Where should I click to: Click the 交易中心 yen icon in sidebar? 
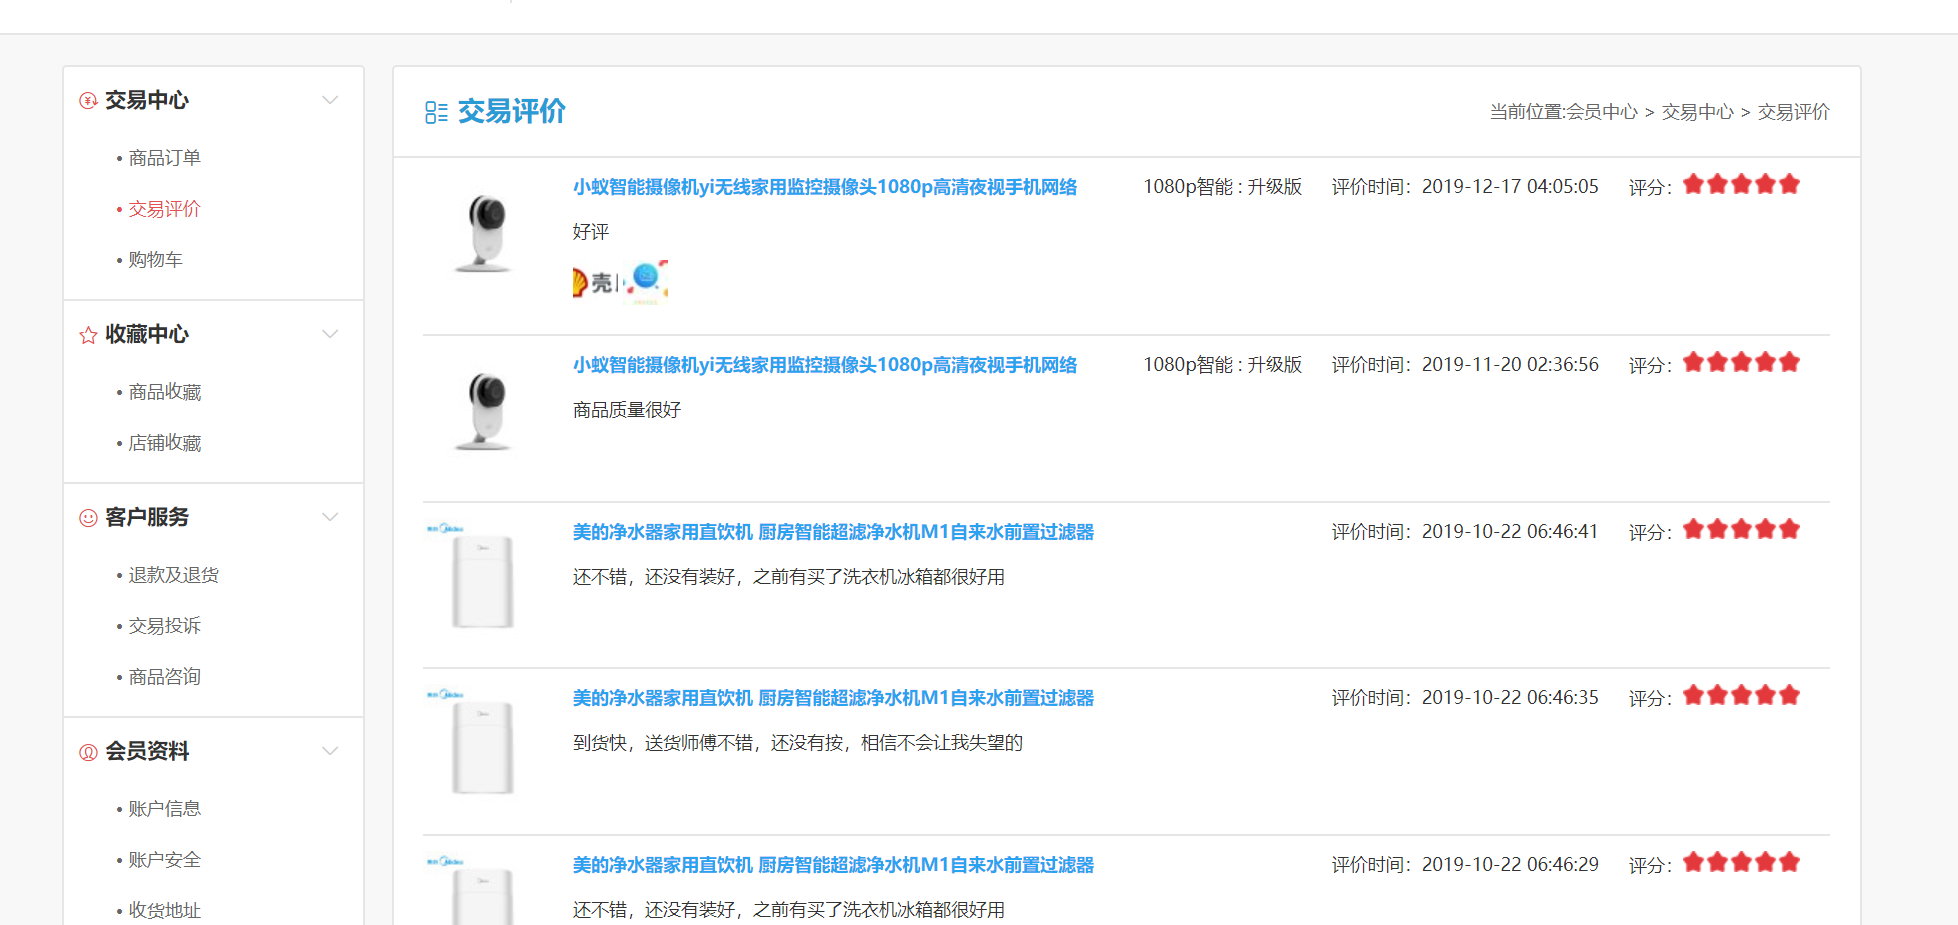88,100
